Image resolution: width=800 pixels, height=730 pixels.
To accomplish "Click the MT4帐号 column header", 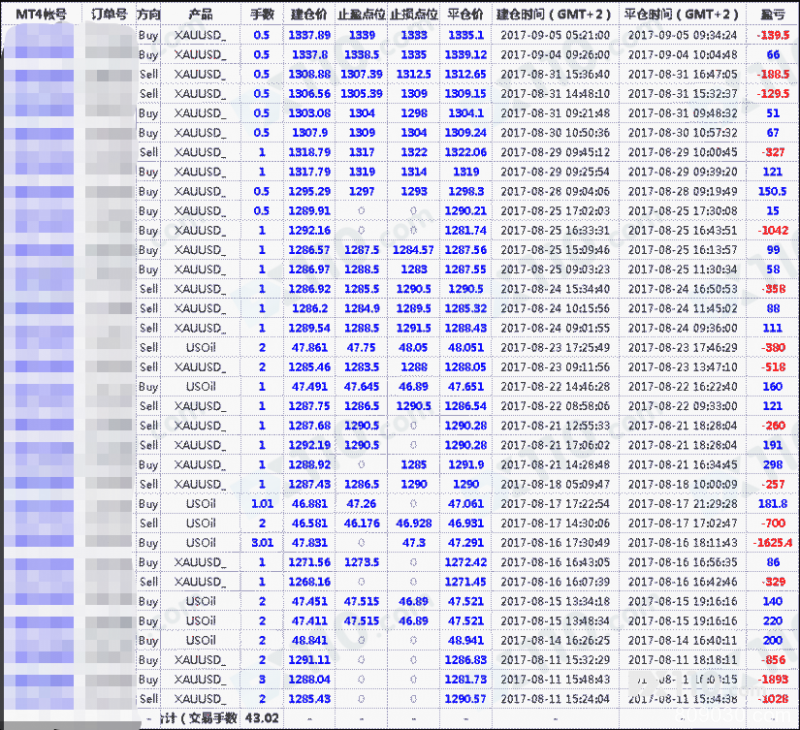I will [41, 14].
